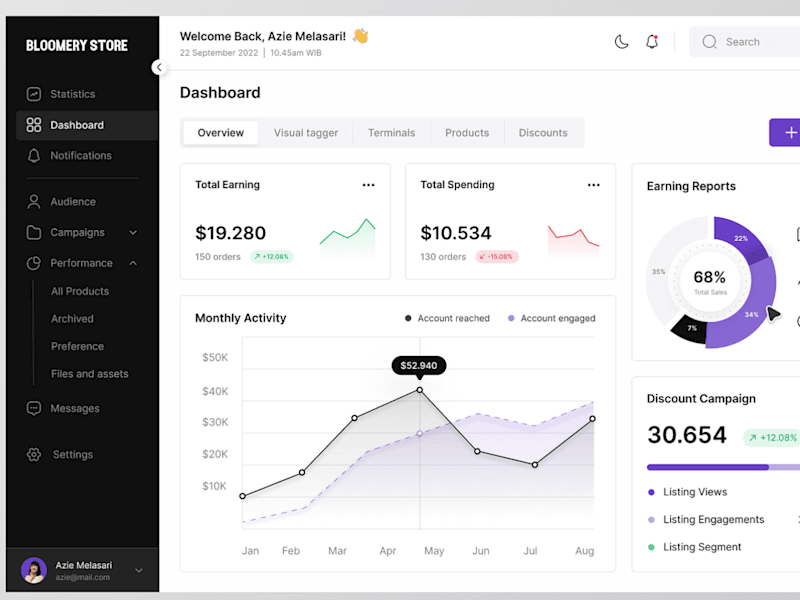Image resolution: width=800 pixels, height=600 pixels.
Task: Click the BLOOMERY STORE logo
Action: tap(77, 45)
